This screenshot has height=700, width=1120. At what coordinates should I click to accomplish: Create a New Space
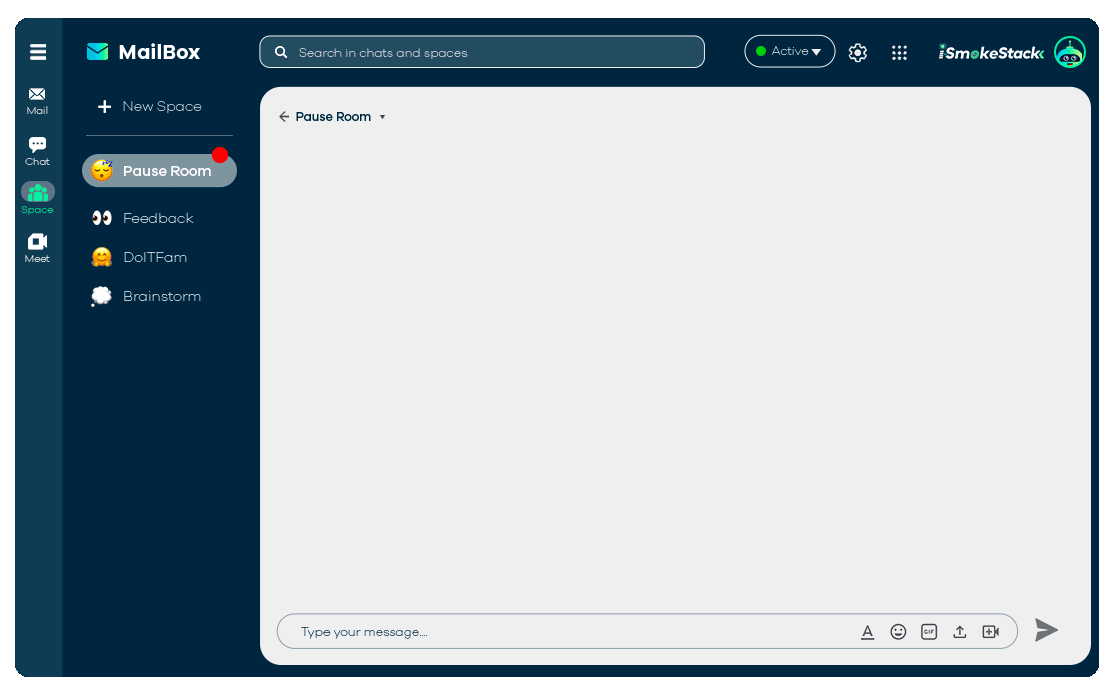tap(150, 106)
